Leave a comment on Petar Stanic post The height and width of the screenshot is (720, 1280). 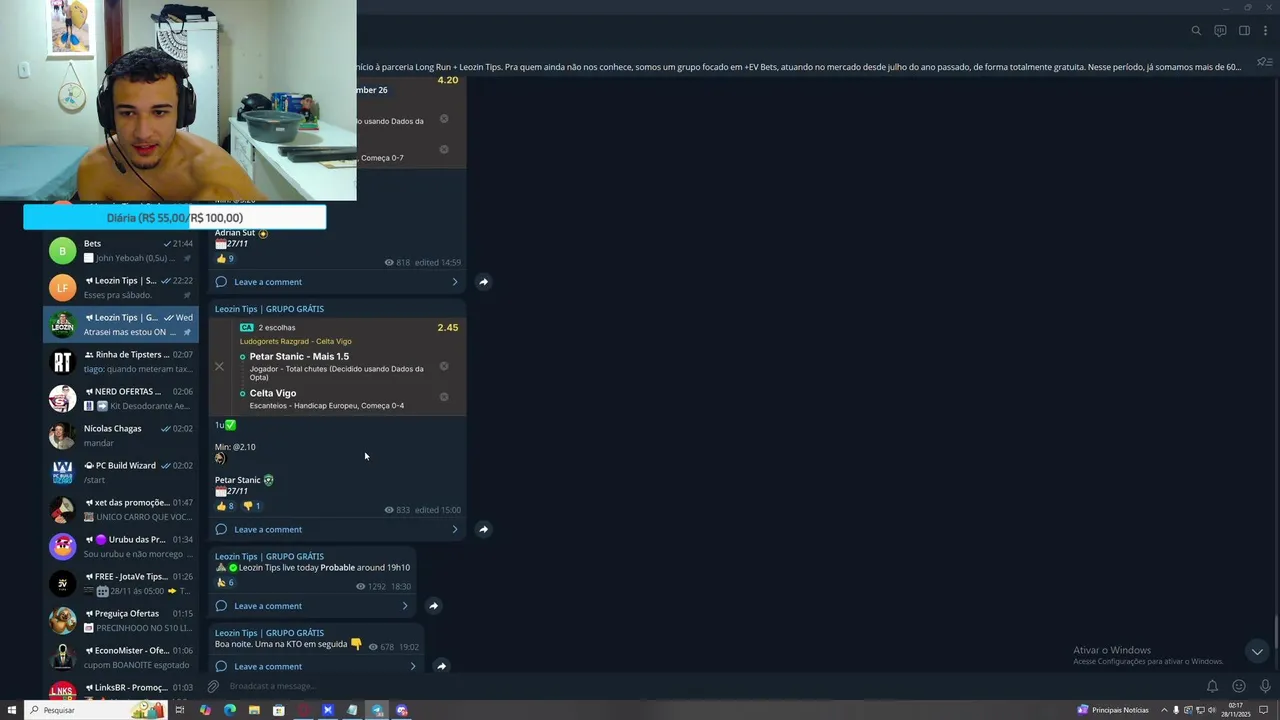click(x=267, y=529)
